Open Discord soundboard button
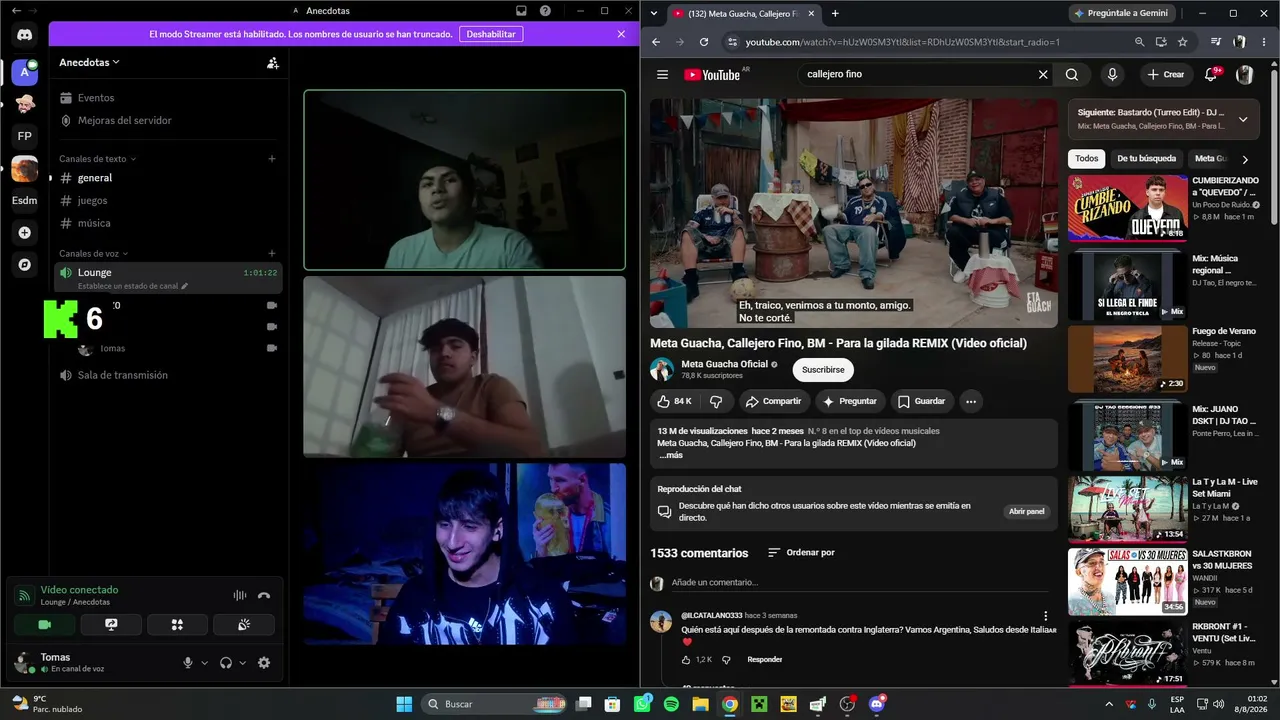 [243, 625]
